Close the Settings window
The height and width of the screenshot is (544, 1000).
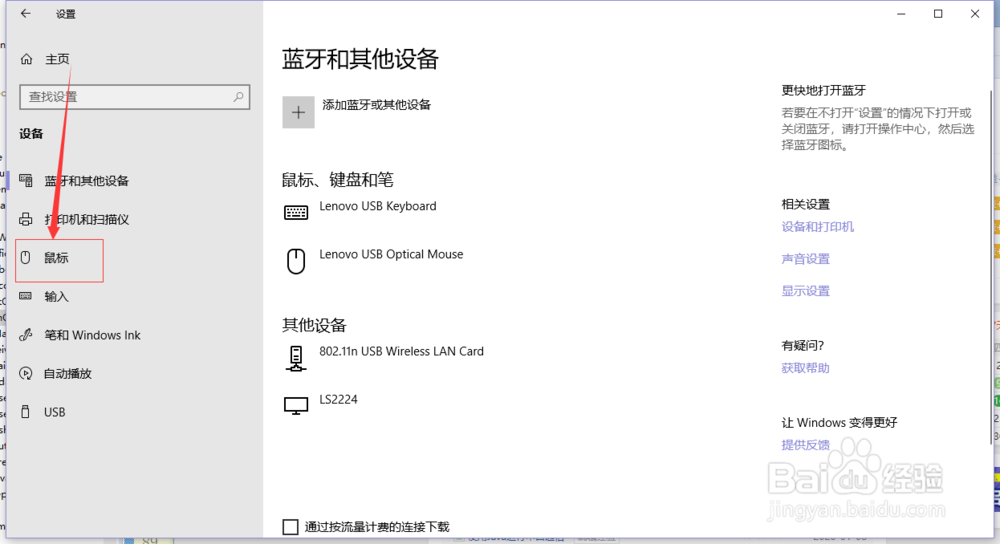(975, 14)
